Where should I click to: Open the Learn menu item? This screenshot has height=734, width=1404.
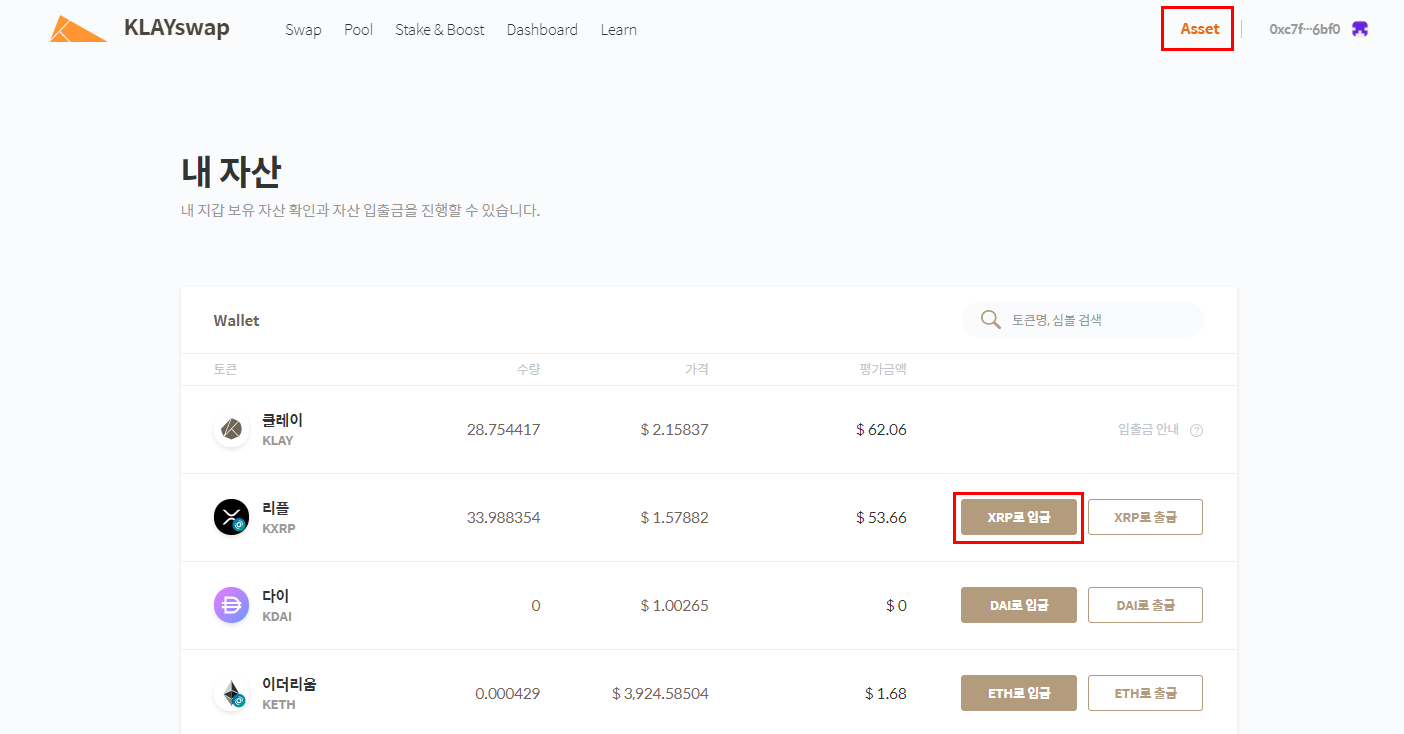click(618, 30)
